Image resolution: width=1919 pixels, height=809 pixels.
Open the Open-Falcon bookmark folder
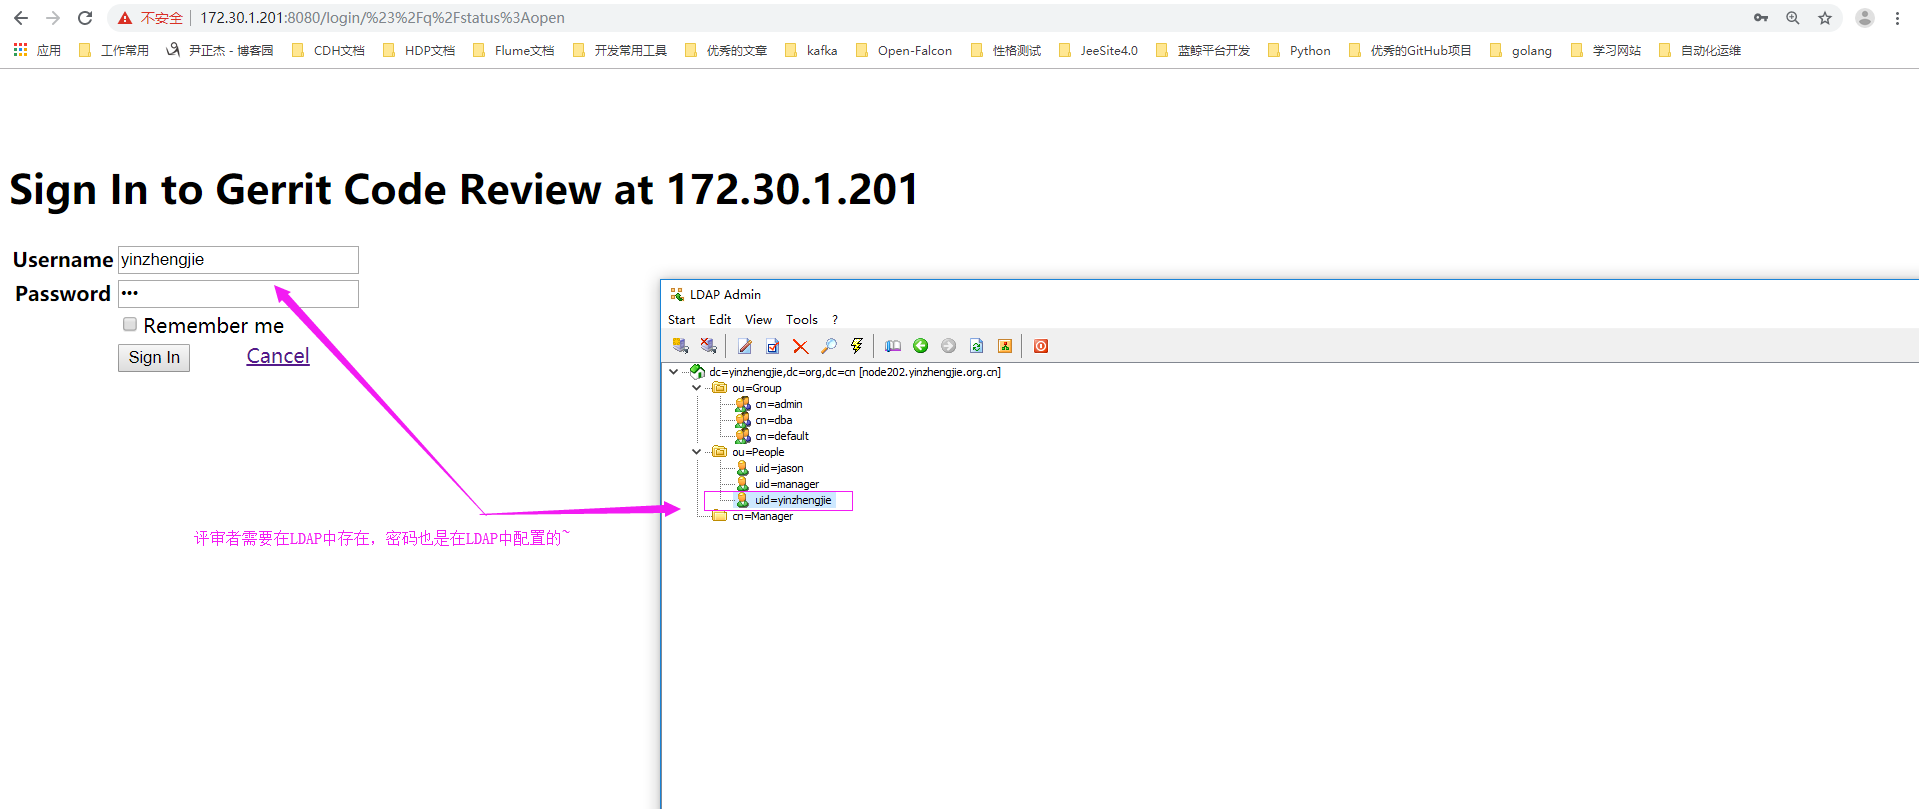tap(904, 50)
